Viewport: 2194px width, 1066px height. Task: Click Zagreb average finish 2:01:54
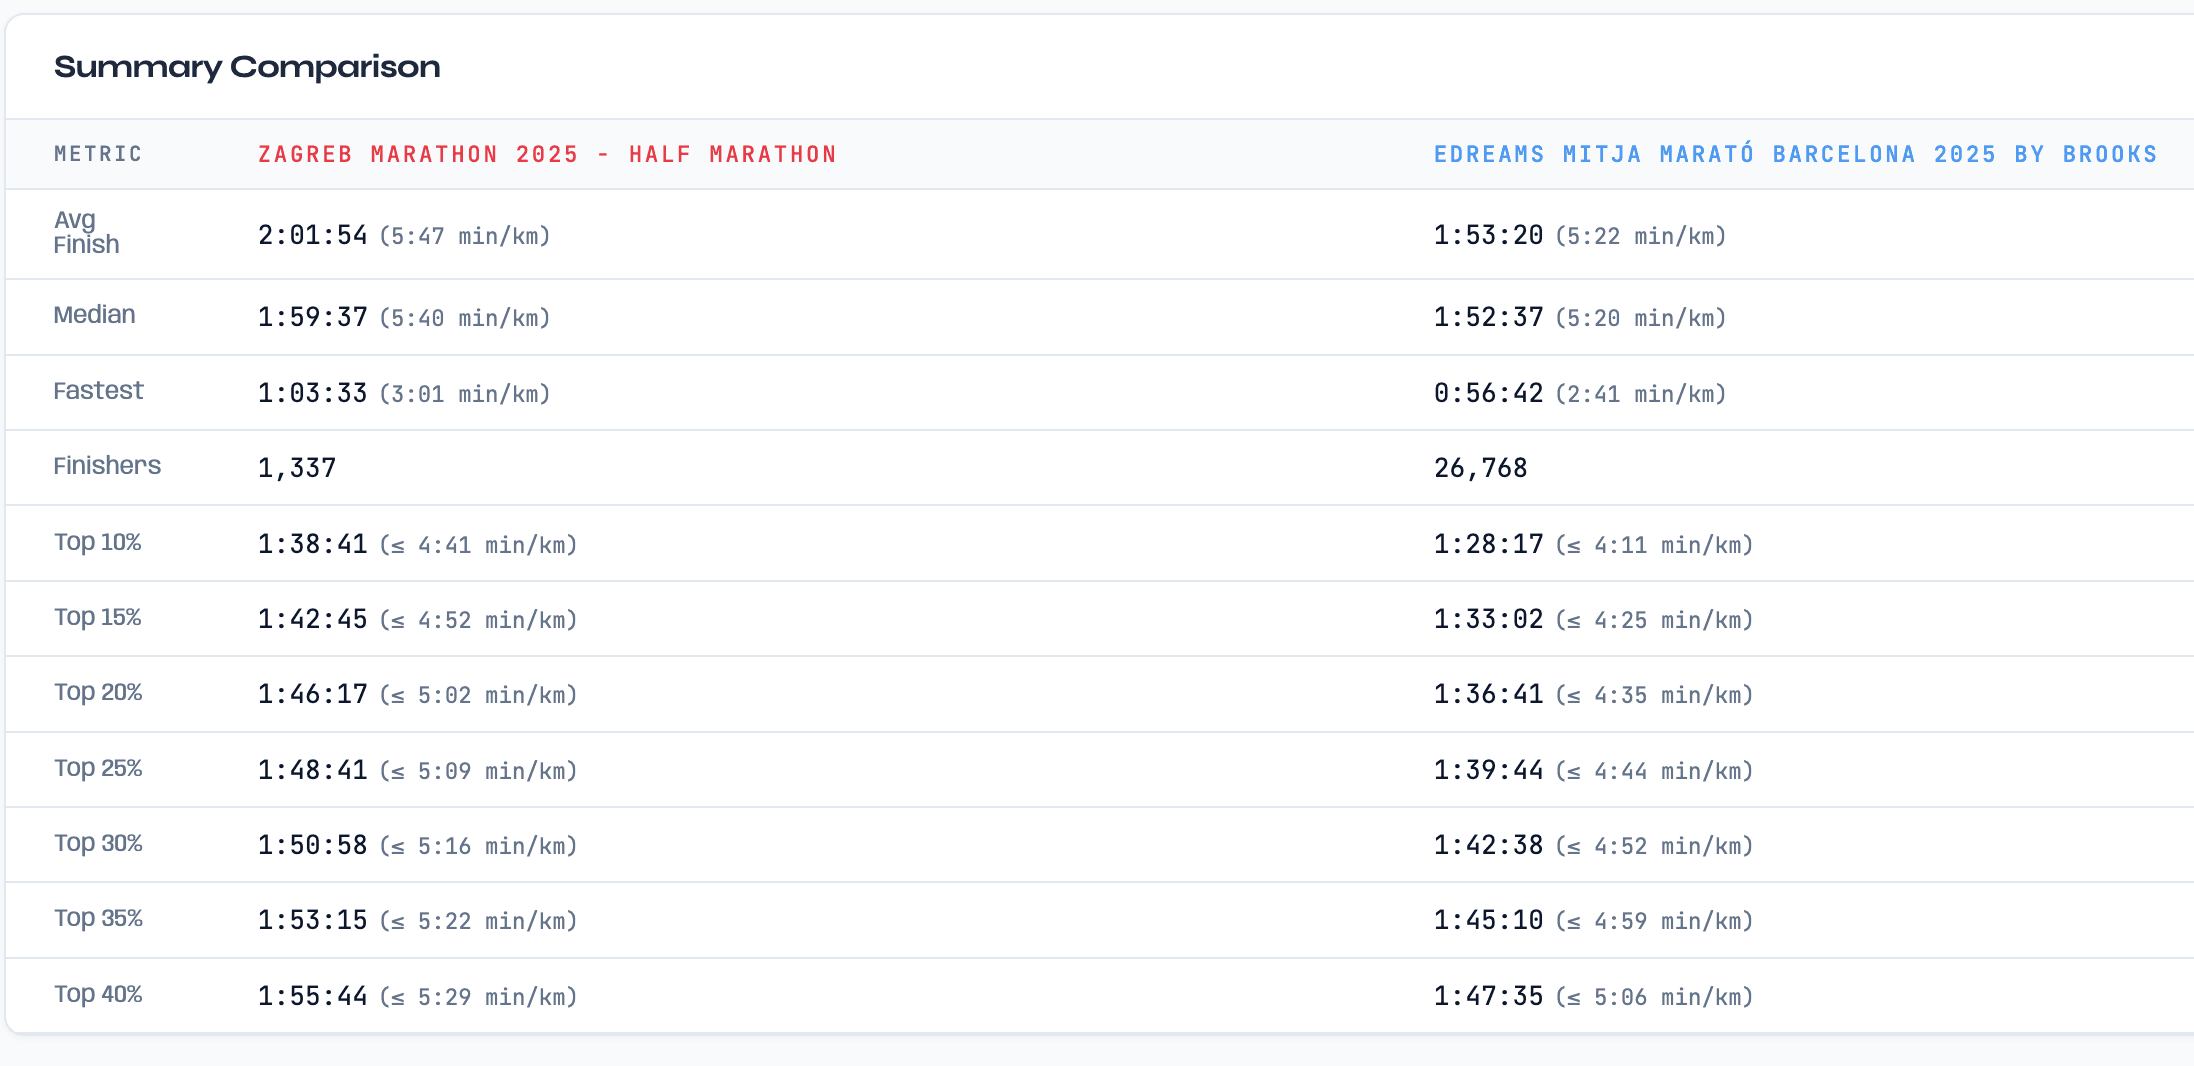click(x=313, y=235)
